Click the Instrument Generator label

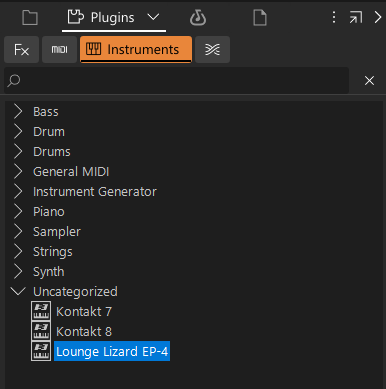click(95, 192)
